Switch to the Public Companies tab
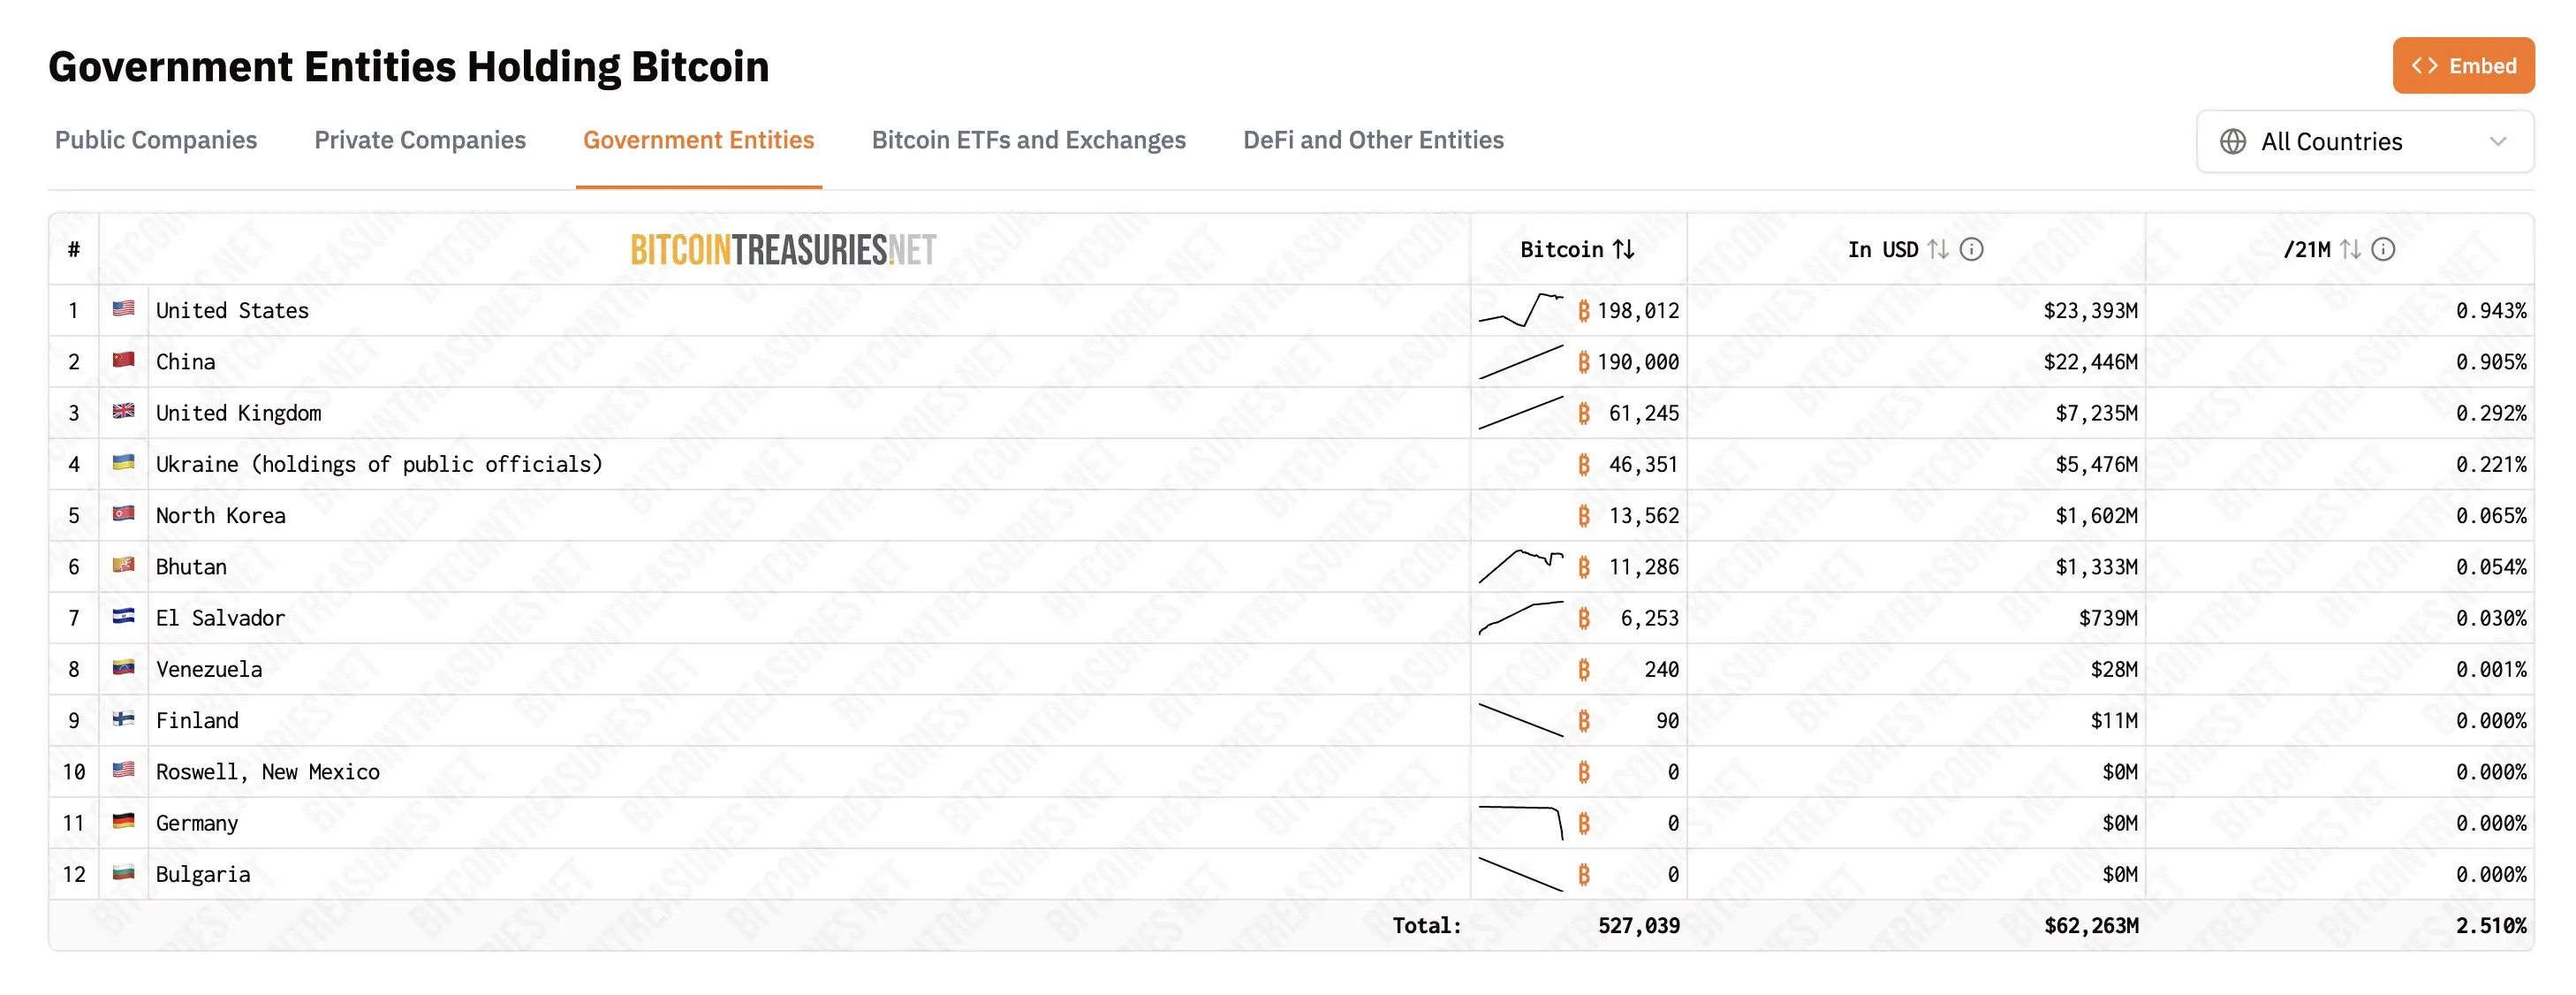Screen dimensions: 2576x995 (156, 140)
